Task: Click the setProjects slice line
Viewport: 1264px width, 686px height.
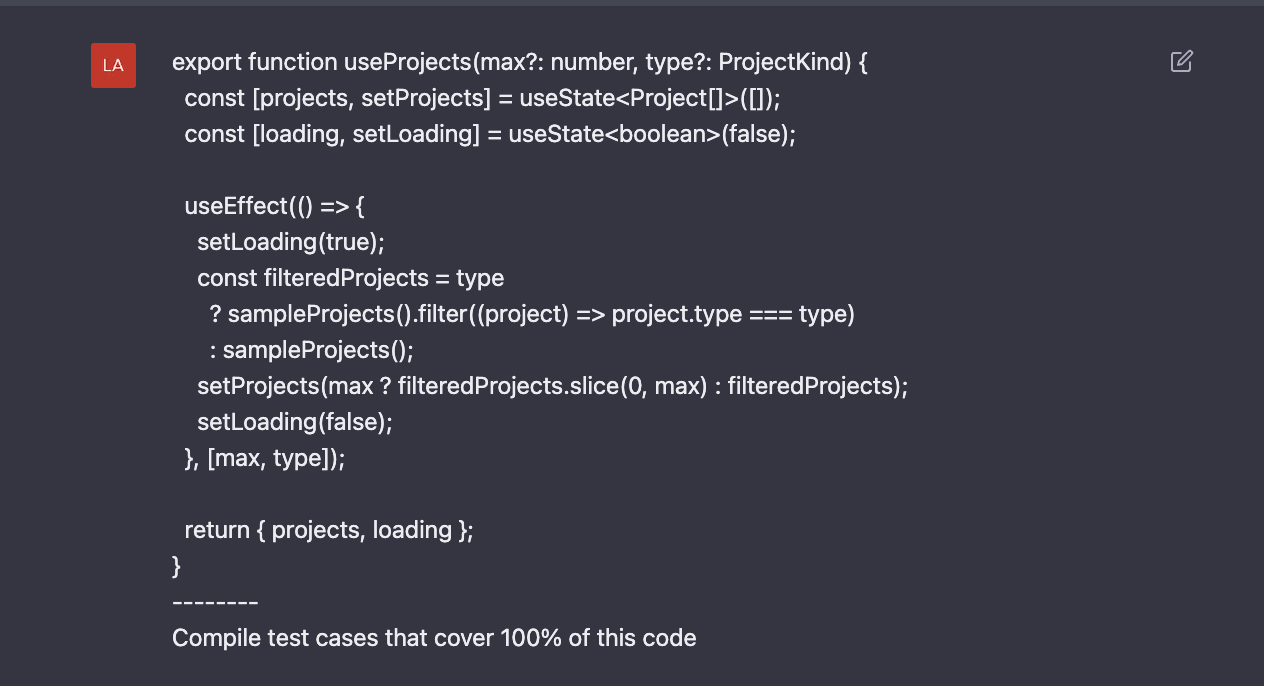Action: pyautogui.click(x=552, y=386)
